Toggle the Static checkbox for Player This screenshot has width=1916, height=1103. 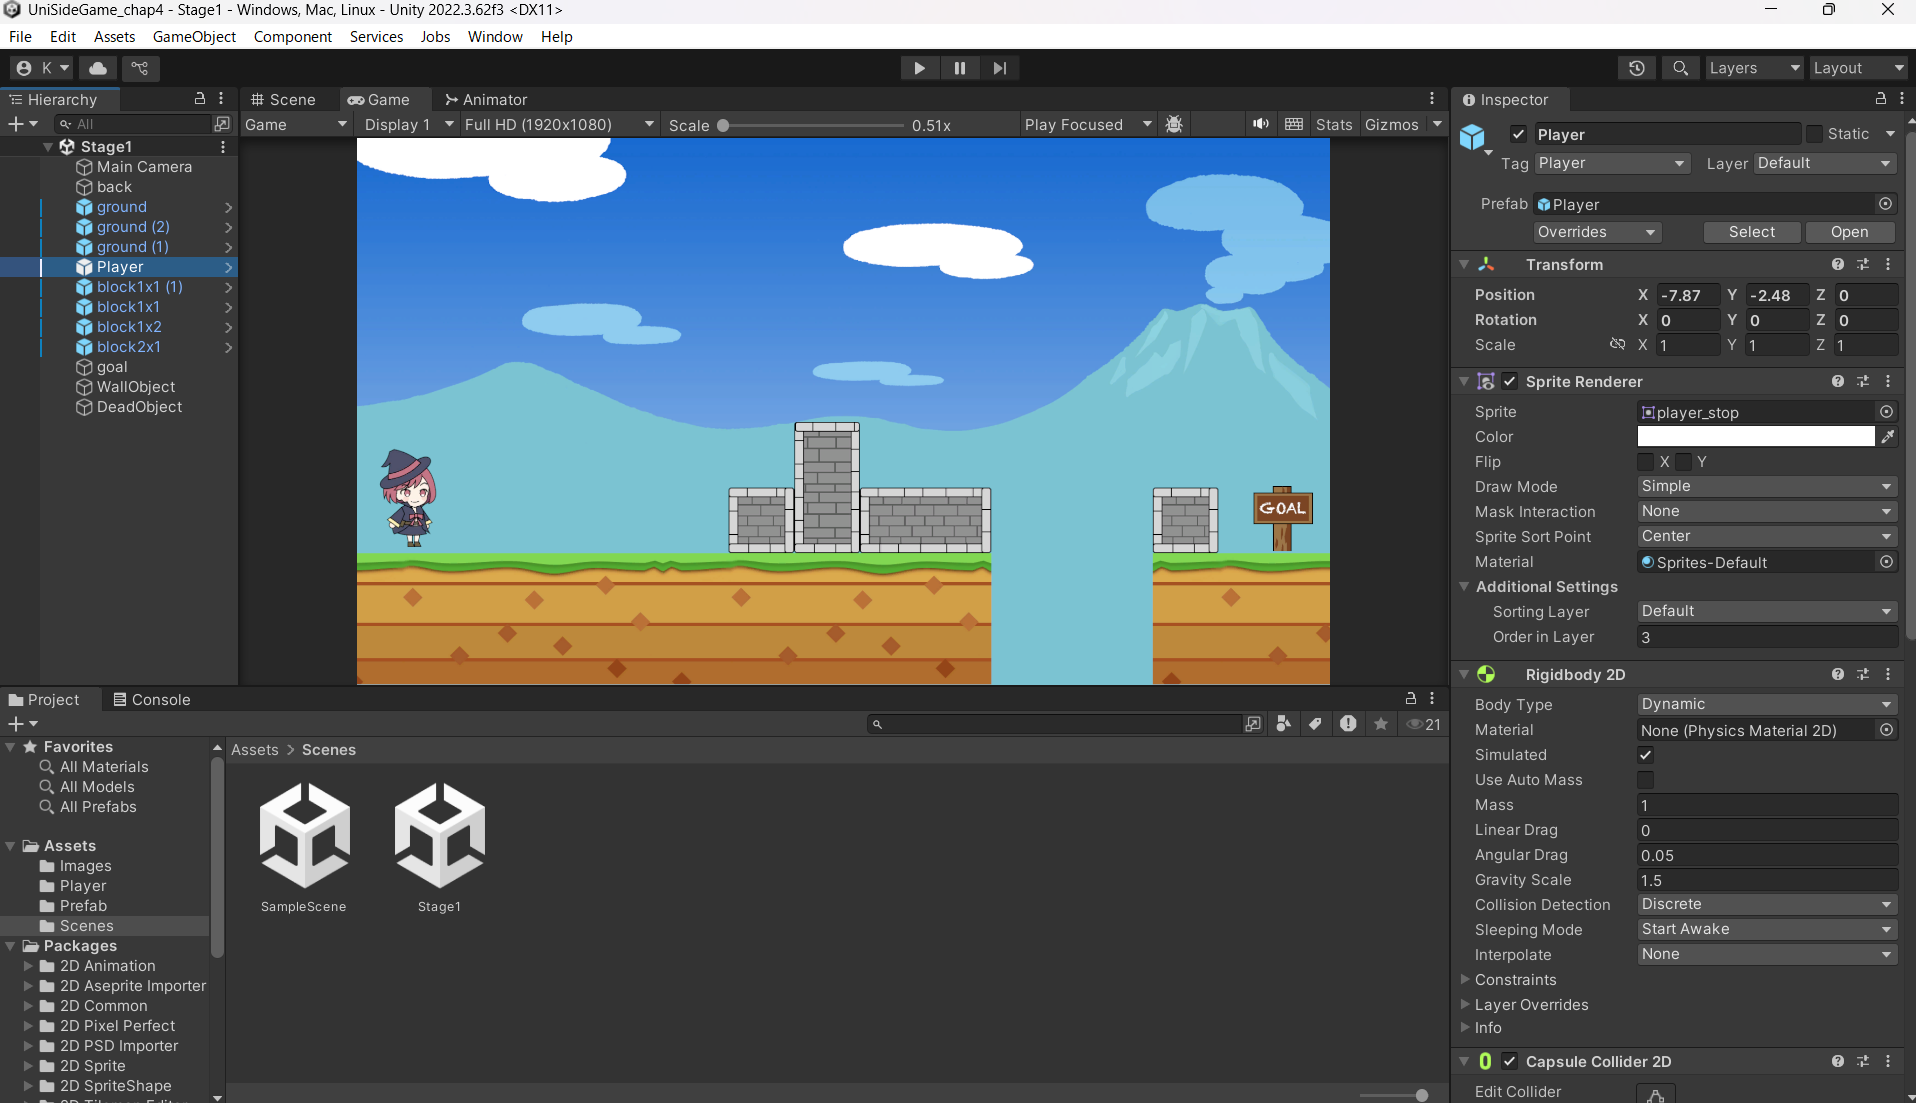click(x=1814, y=134)
